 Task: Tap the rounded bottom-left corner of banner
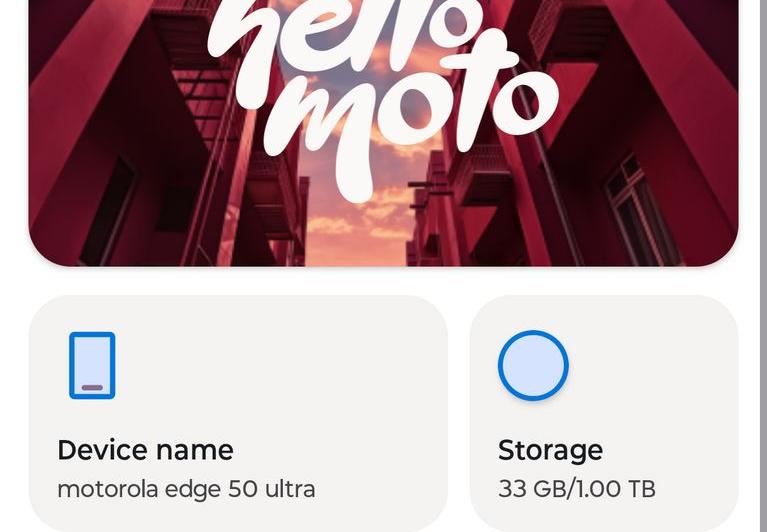pos(50,245)
